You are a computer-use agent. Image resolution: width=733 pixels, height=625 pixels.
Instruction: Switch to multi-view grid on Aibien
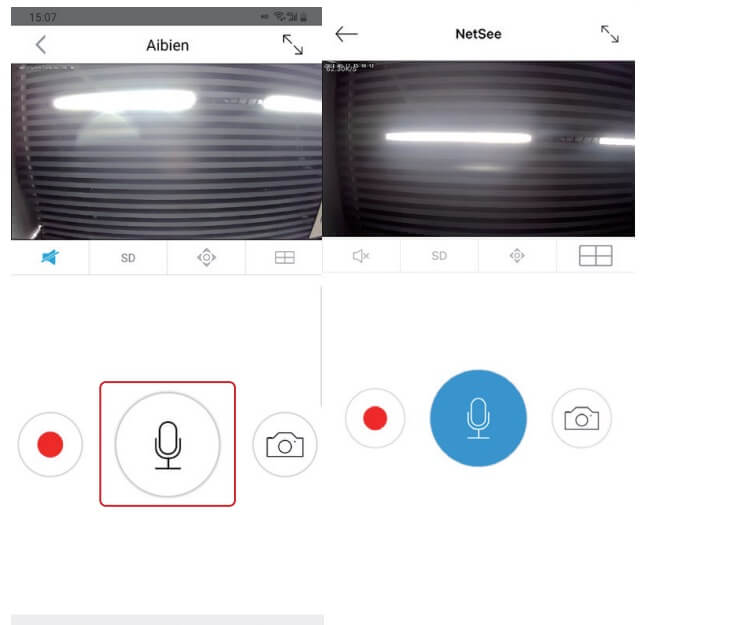coord(285,258)
